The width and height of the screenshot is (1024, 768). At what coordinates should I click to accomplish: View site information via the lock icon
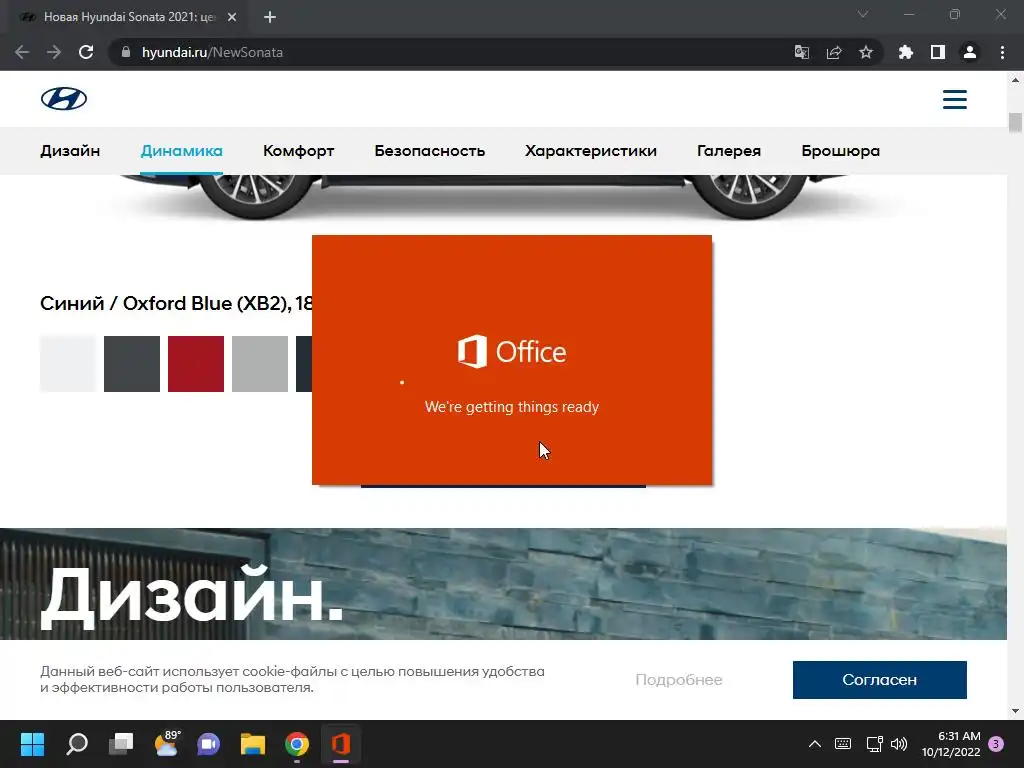[x=126, y=52]
